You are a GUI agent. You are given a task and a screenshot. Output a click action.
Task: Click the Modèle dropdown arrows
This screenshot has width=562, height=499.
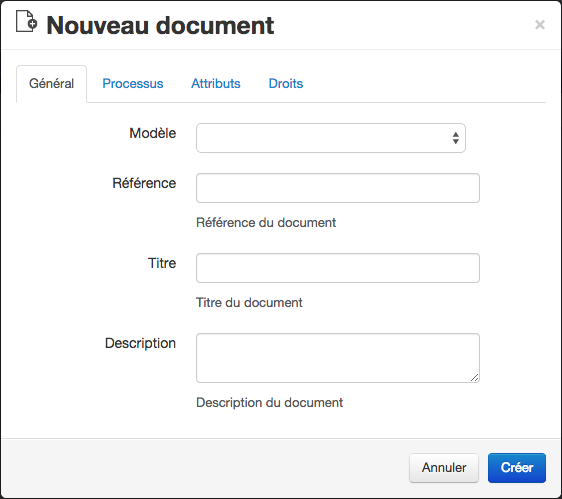456,138
